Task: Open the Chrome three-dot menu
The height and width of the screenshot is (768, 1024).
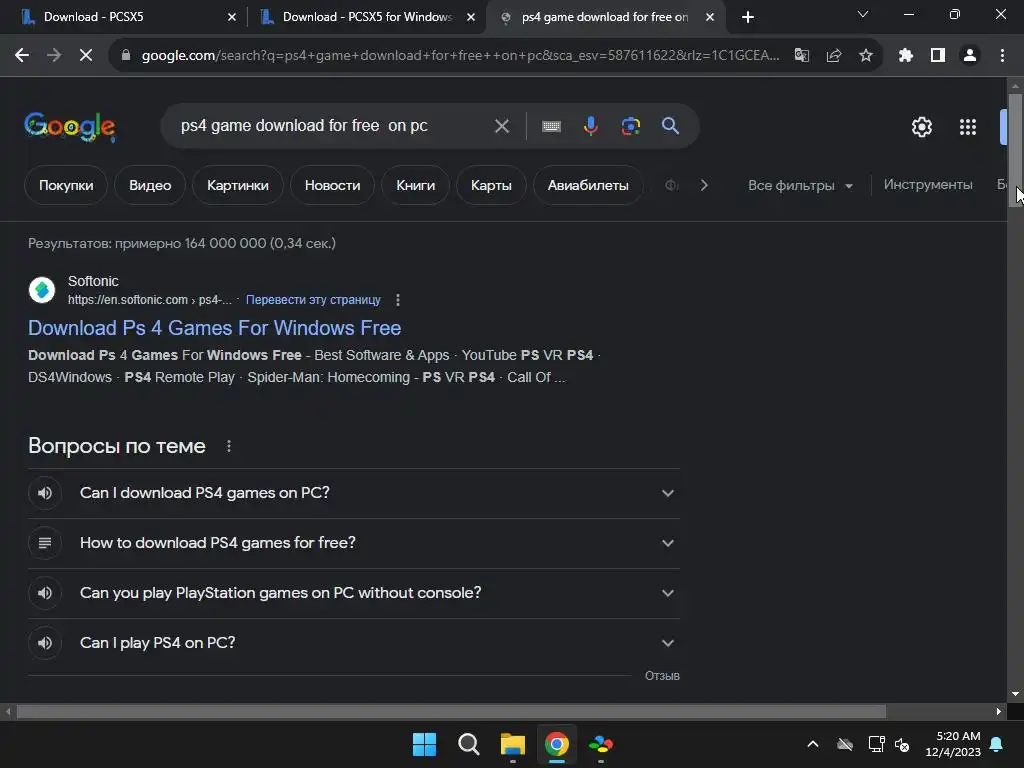Action: (1002, 56)
